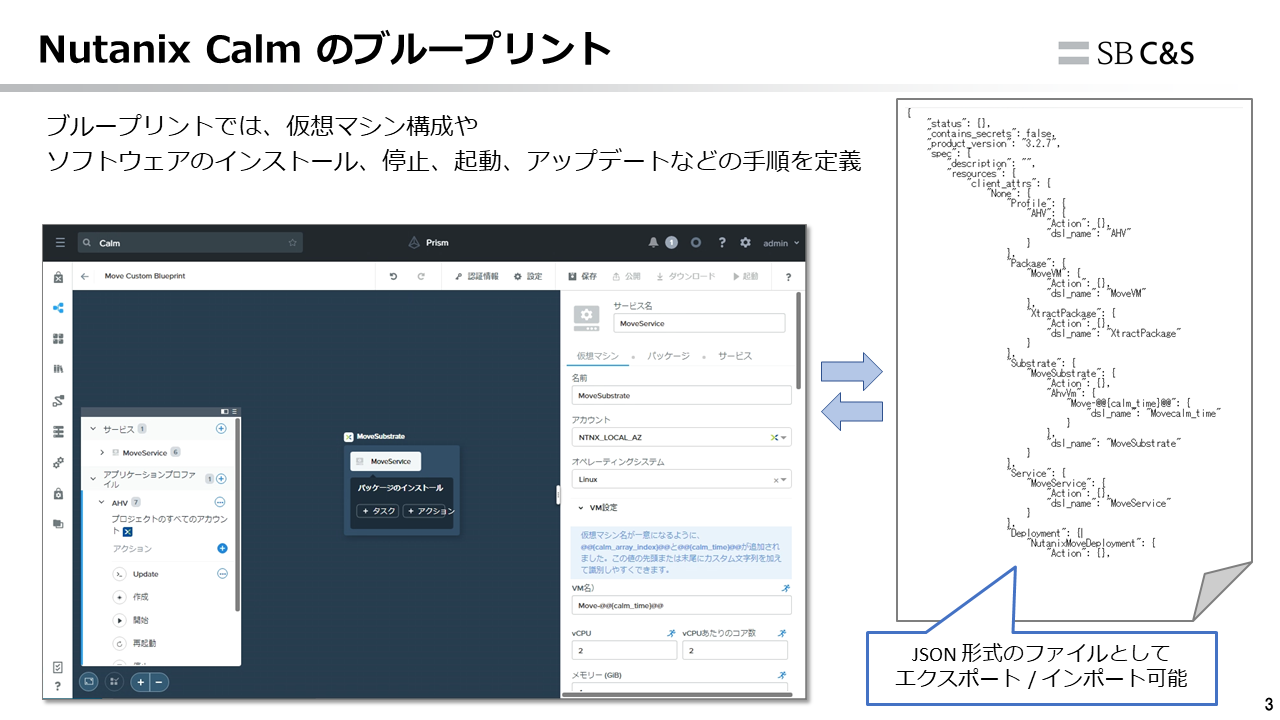Click the + タスク button
This screenshot has width=1280, height=720.
point(378,511)
